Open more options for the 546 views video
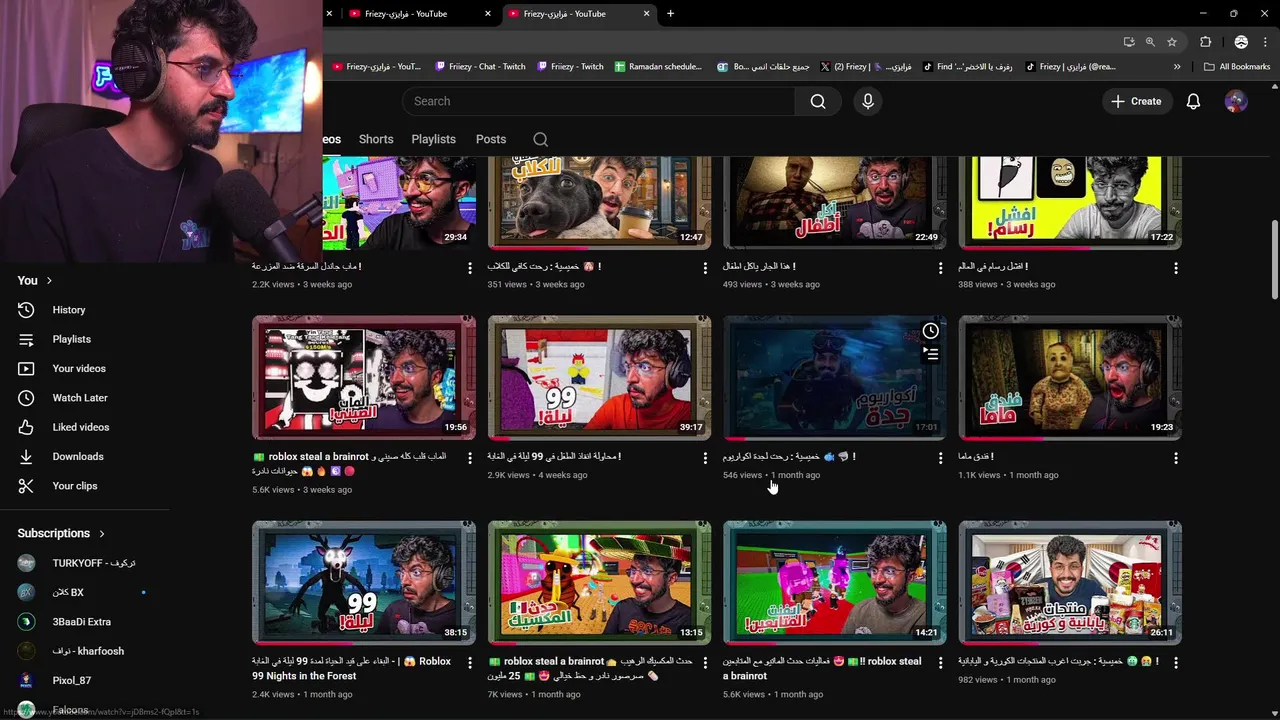Image resolution: width=1280 pixels, height=720 pixels. pos(940,458)
